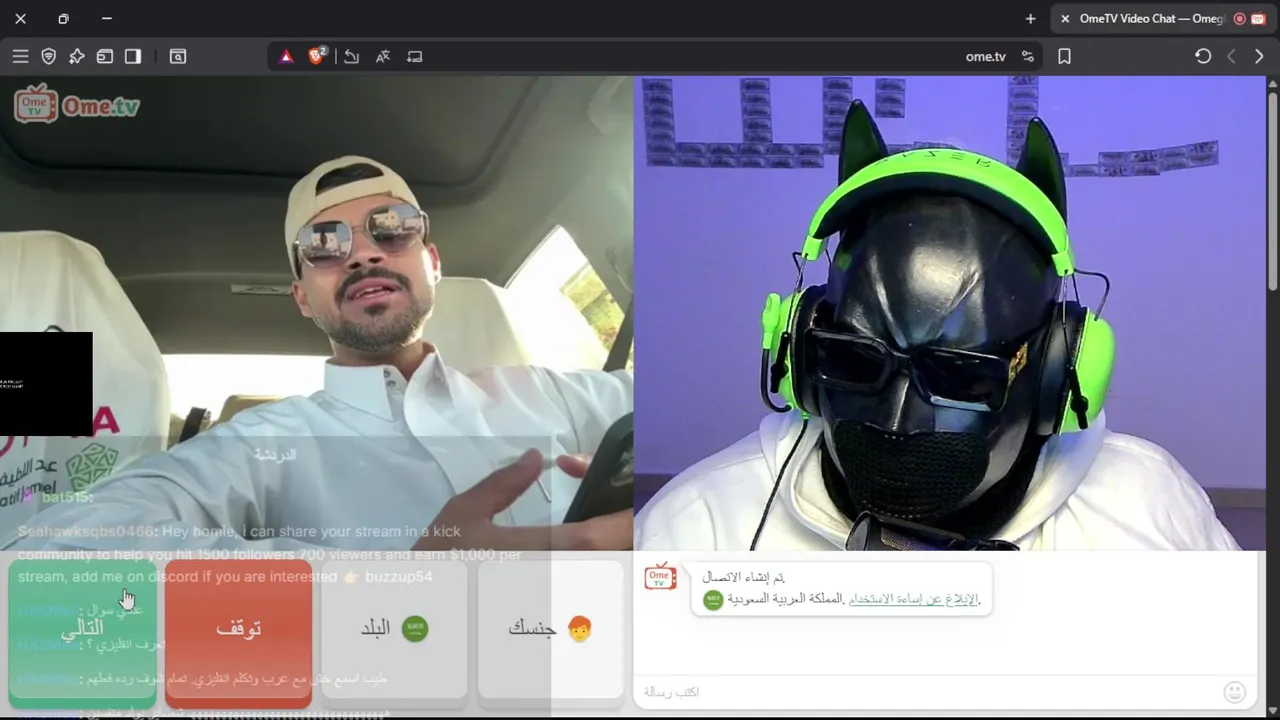Click 'المملكة العربية السعودية' country text in chat

tap(785, 599)
